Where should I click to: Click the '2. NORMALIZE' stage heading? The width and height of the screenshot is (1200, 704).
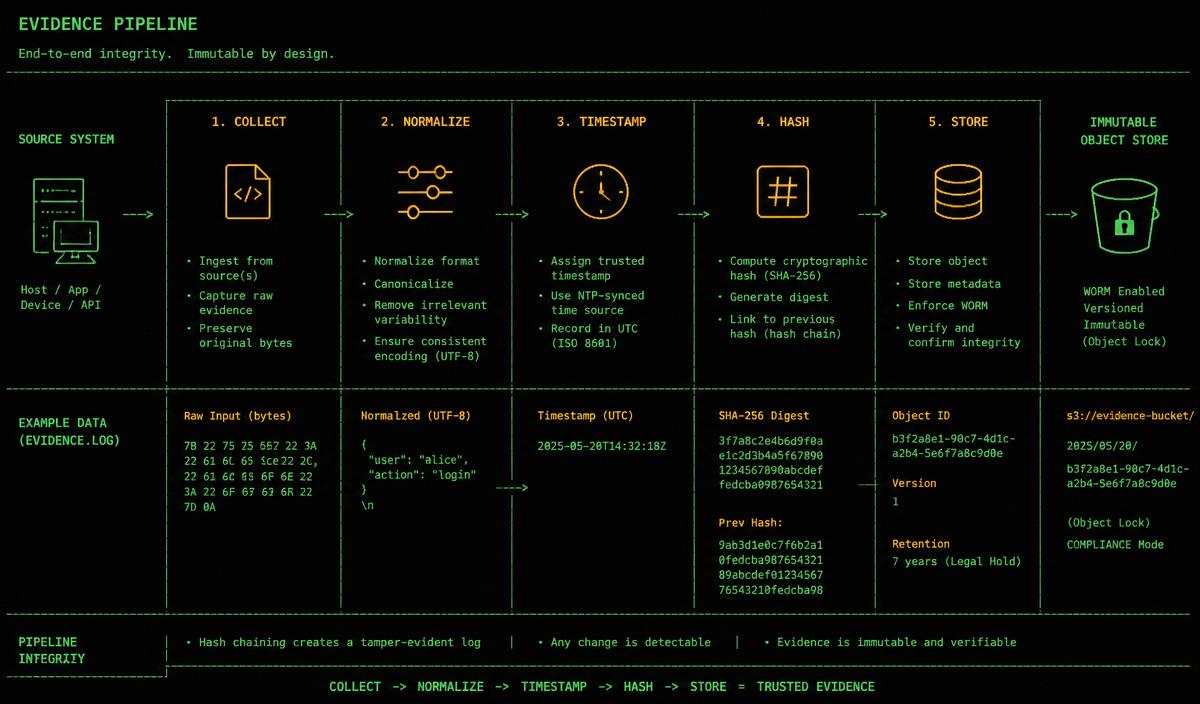[425, 122]
